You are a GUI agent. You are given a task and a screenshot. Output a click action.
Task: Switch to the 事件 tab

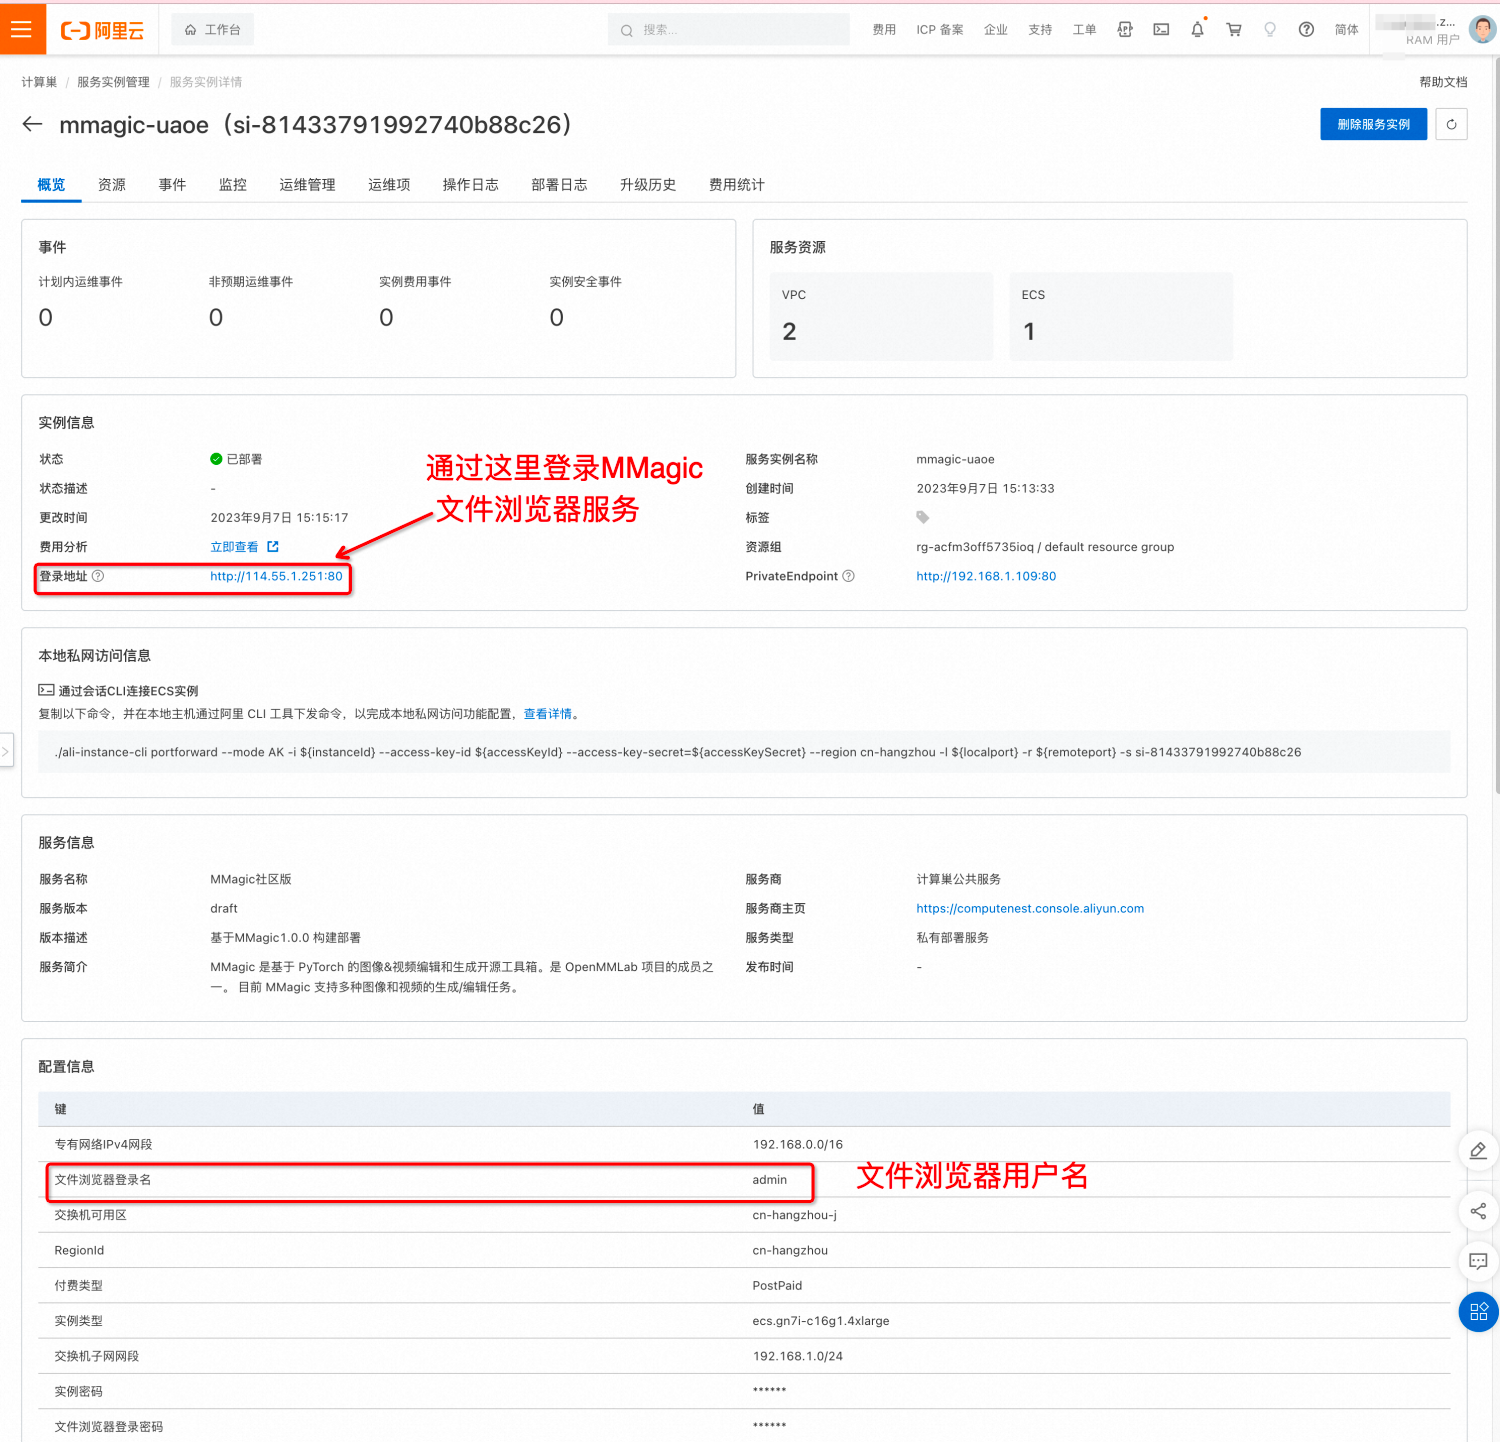(x=172, y=185)
